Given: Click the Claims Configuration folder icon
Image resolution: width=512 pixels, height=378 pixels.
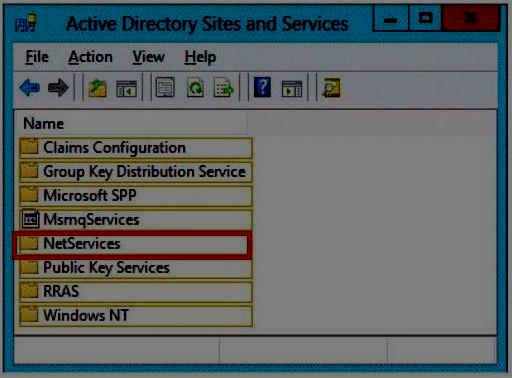Looking at the screenshot, I should coord(29,147).
